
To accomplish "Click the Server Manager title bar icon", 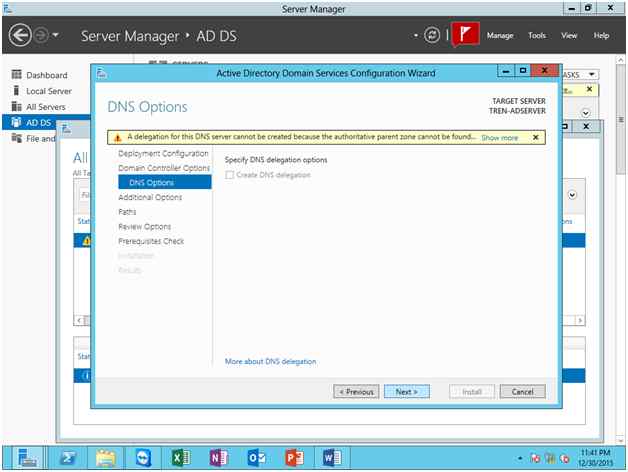I will [8, 8].
